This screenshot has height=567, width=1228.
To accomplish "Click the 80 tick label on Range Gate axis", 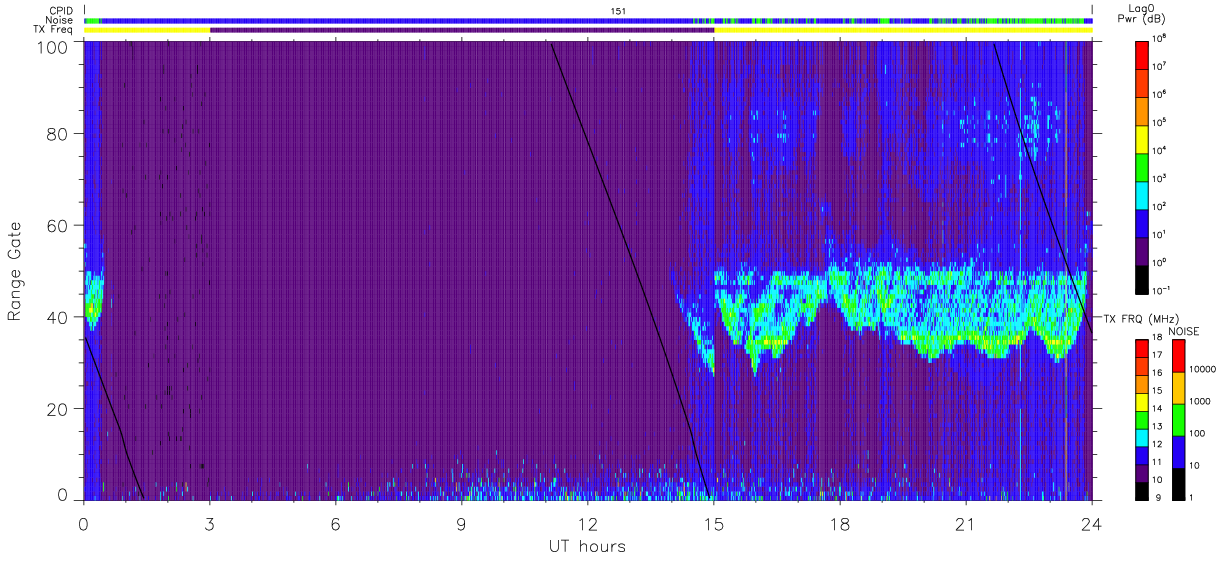I will (x=57, y=133).
